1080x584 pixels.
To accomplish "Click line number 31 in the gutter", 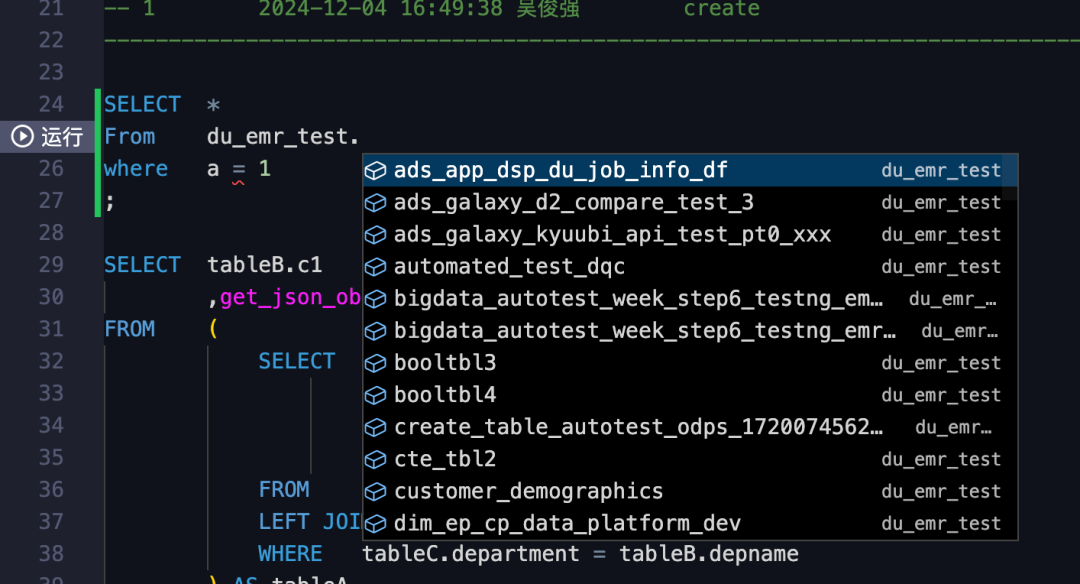I will click(50, 329).
